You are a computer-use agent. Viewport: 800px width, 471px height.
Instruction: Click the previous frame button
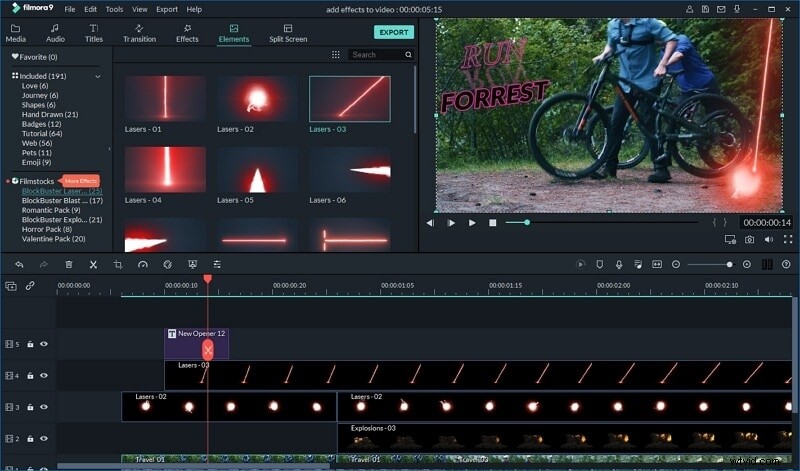click(430, 223)
